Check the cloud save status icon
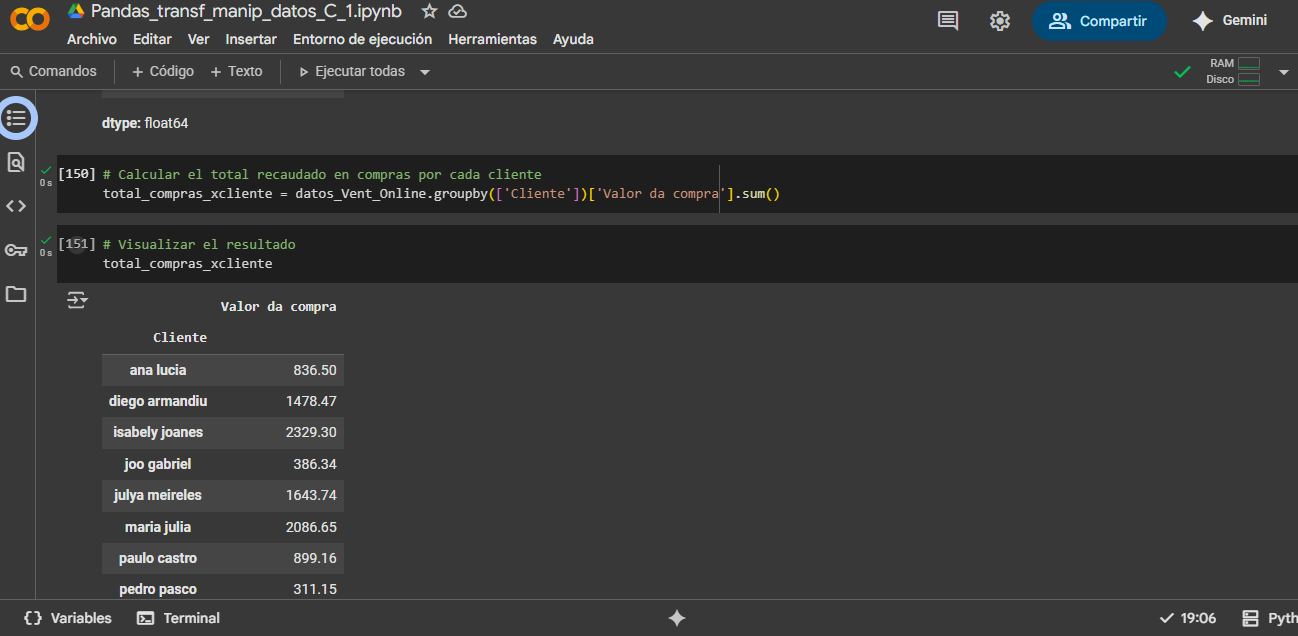1298x636 pixels. (458, 11)
